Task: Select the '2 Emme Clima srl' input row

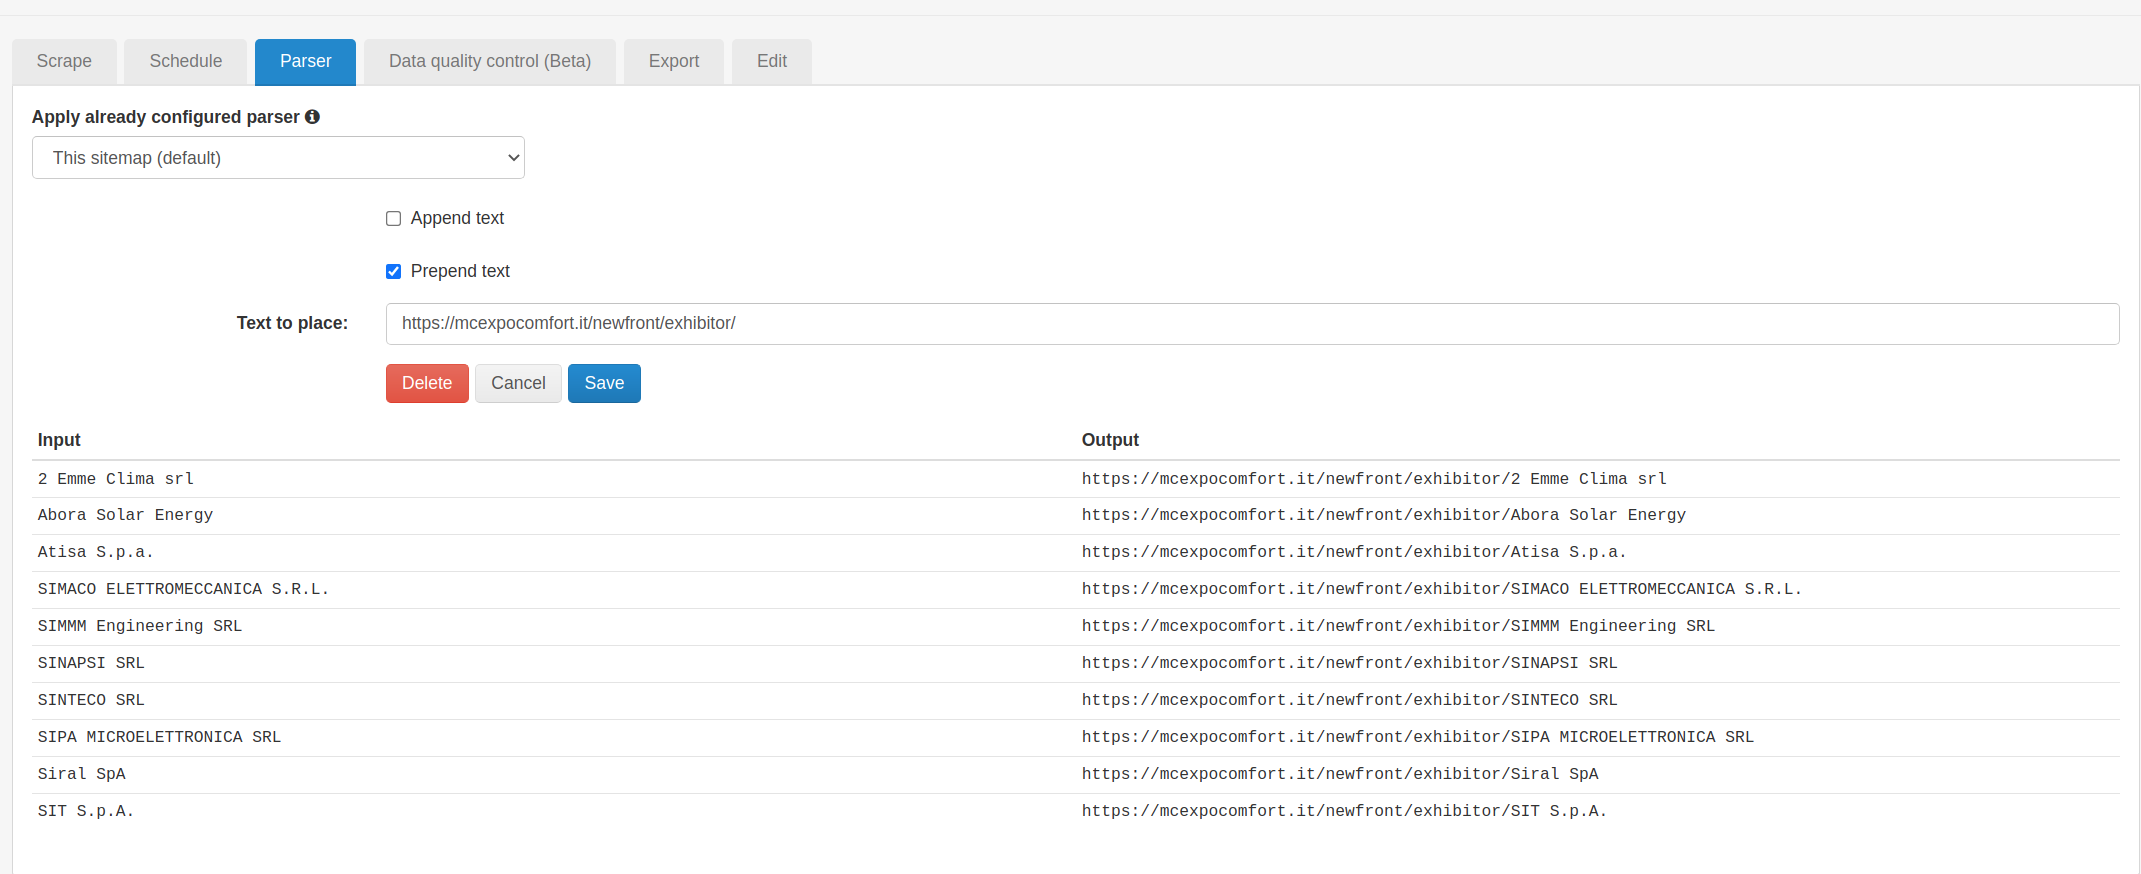Action: pos(116,479)
